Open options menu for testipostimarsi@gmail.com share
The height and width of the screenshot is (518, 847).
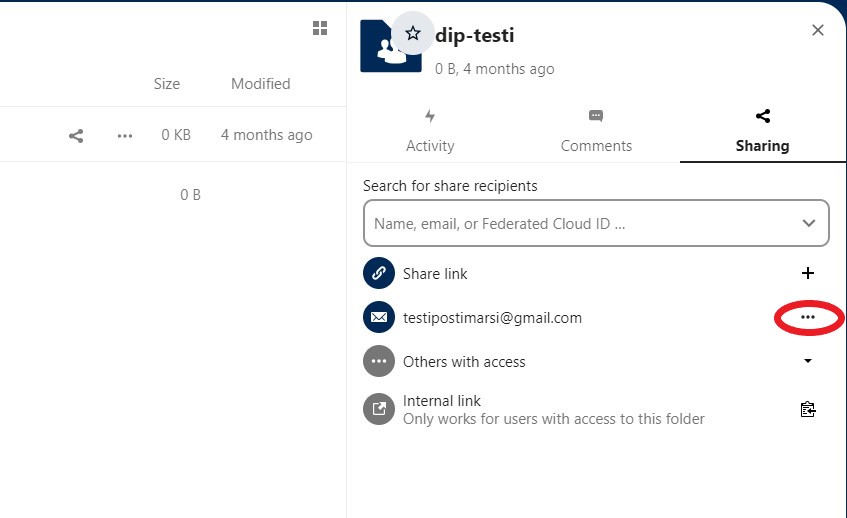coord(808,318)
